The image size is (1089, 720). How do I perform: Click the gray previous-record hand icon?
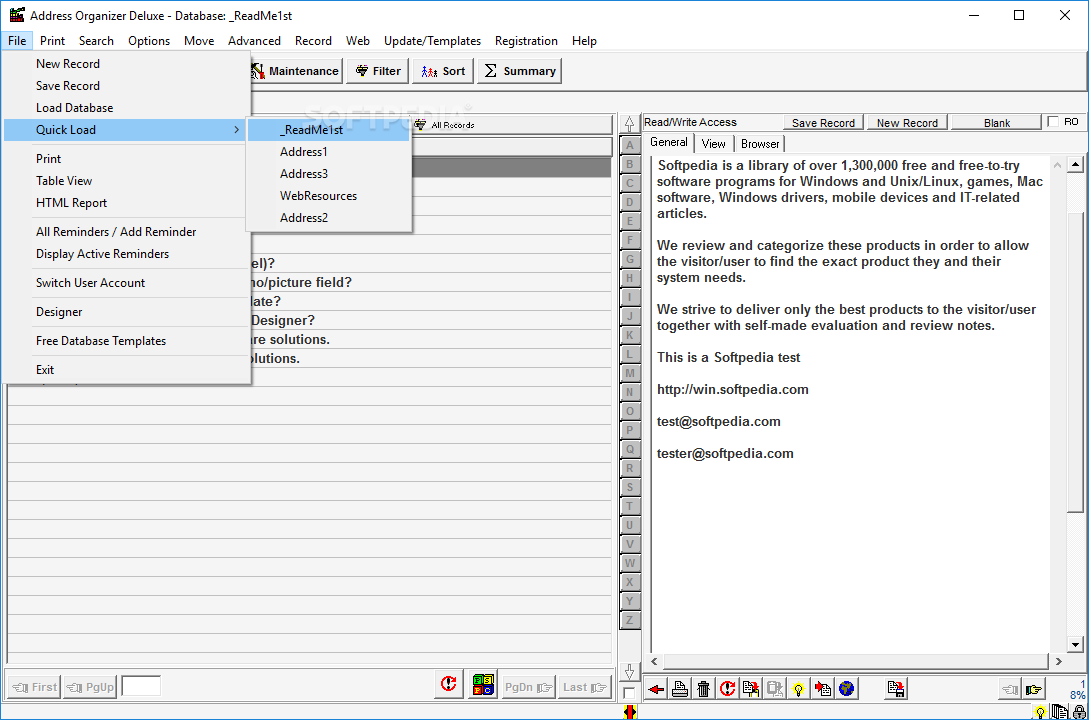[1010, 689]
